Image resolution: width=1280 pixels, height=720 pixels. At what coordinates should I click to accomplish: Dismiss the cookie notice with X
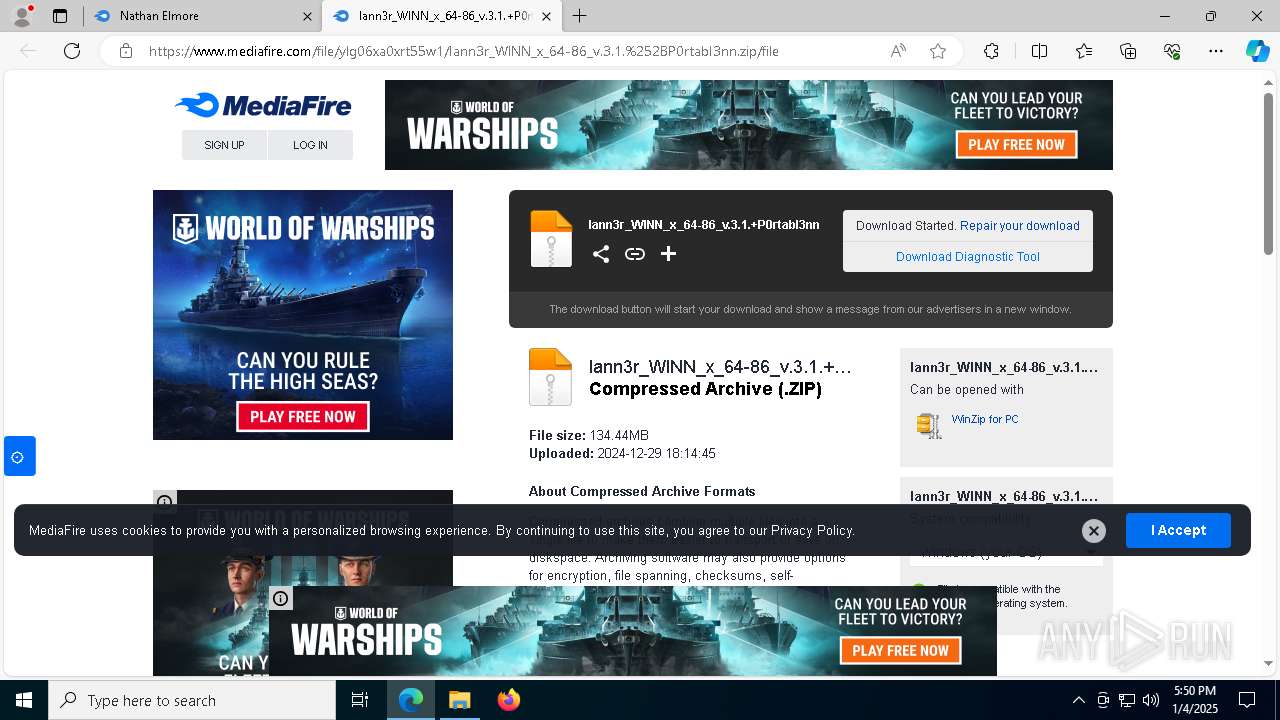(1094, 531)
